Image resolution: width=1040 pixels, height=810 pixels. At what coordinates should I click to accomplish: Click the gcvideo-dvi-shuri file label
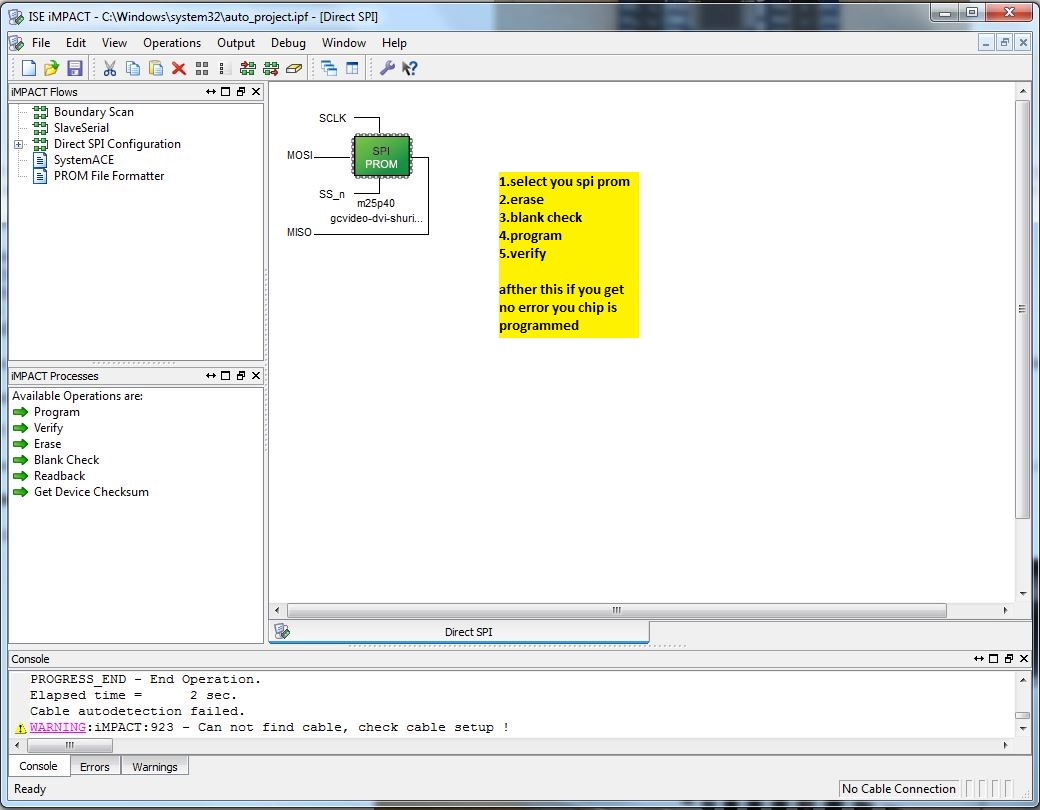tap(376, 218)
